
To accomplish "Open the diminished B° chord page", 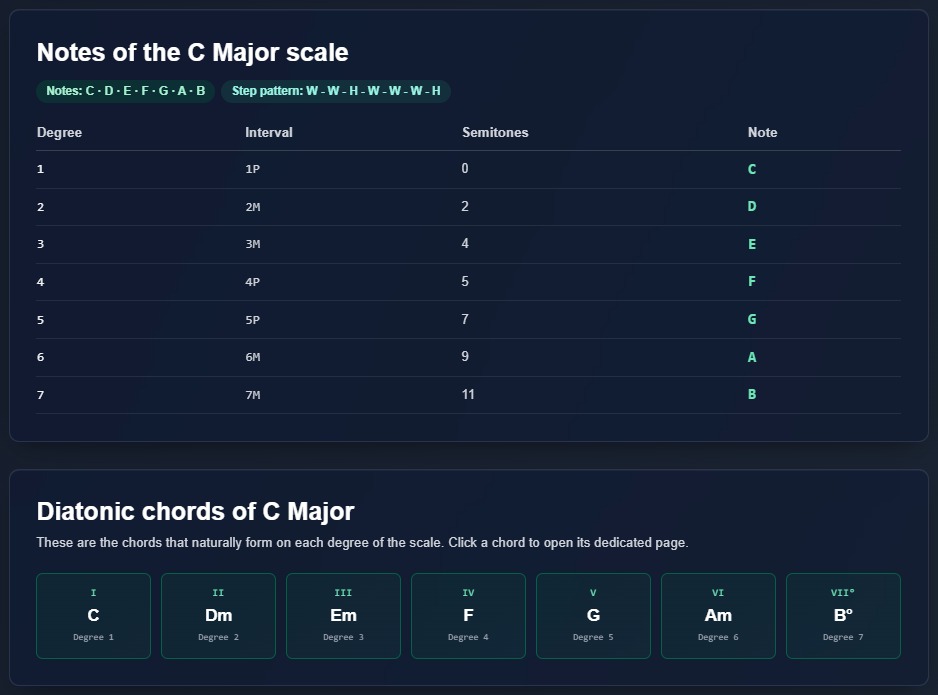I will point(843,615).
